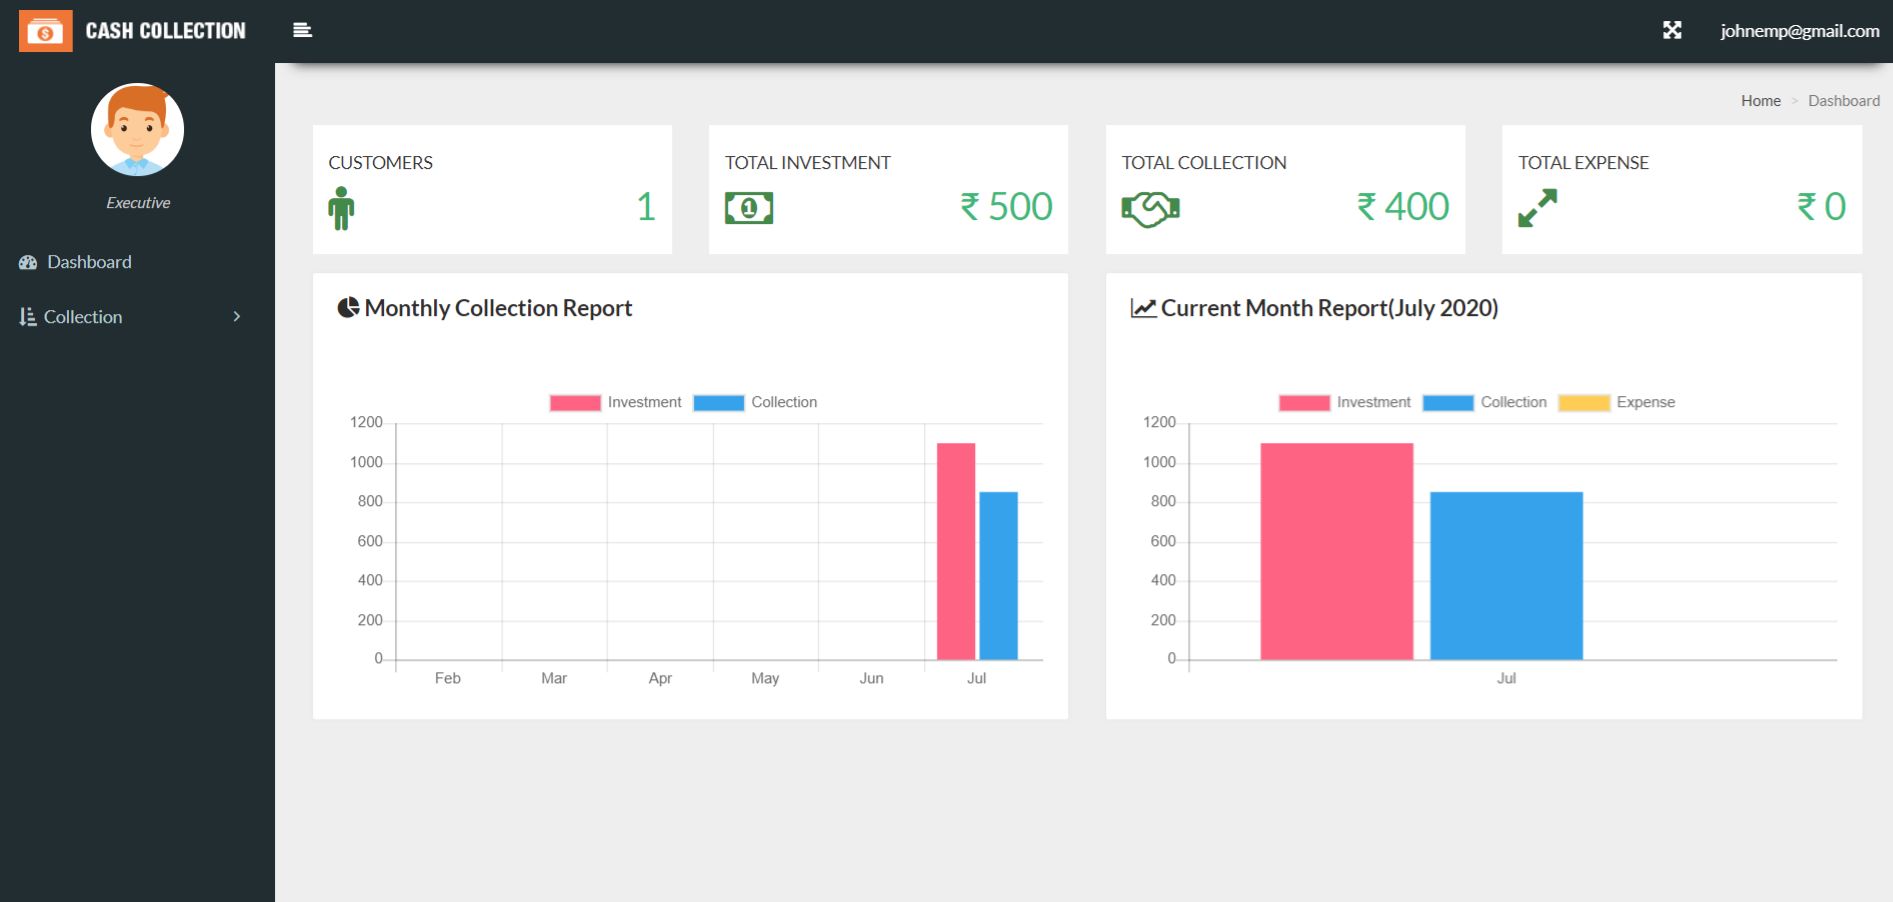This screenshot has width=1893, height=902.
Task: Expand the Collection submenu chevron
Action: [237, 317]
